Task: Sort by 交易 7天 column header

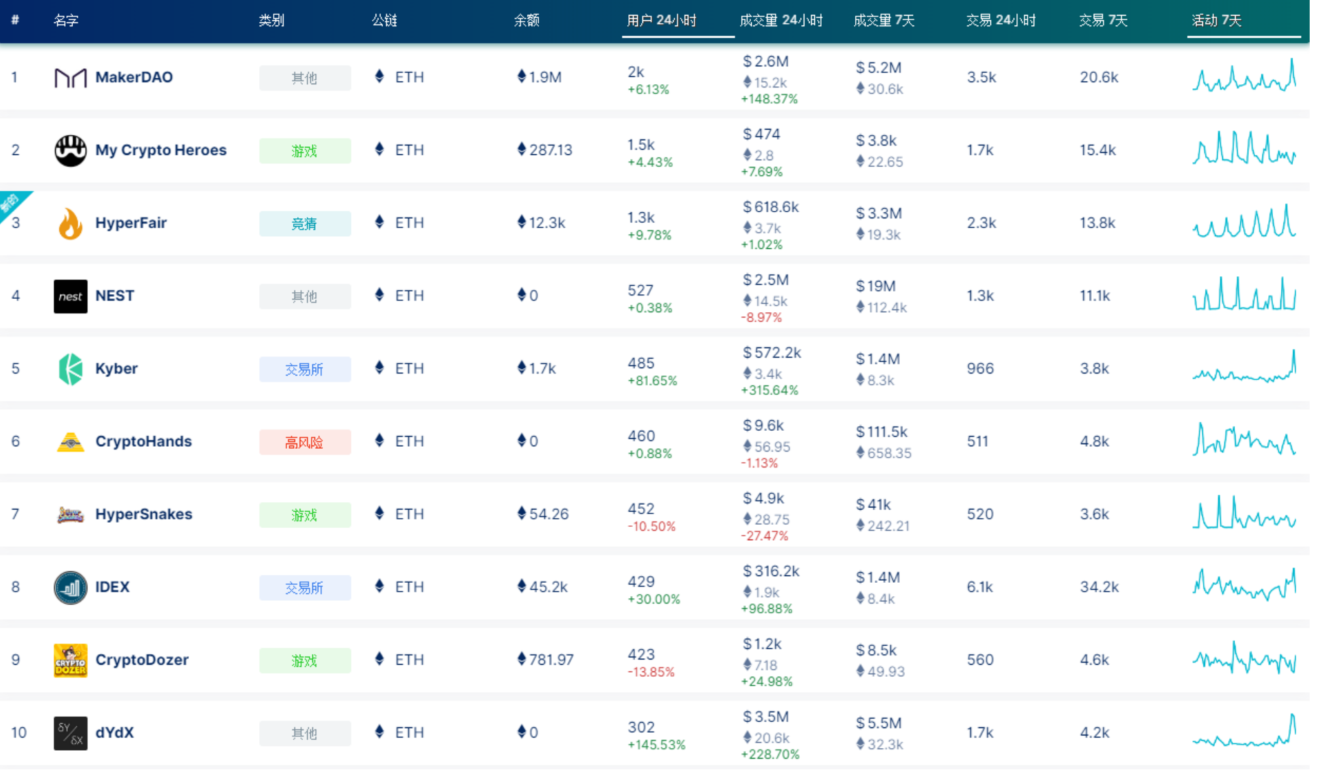Action: click(x=1103, y=20)
